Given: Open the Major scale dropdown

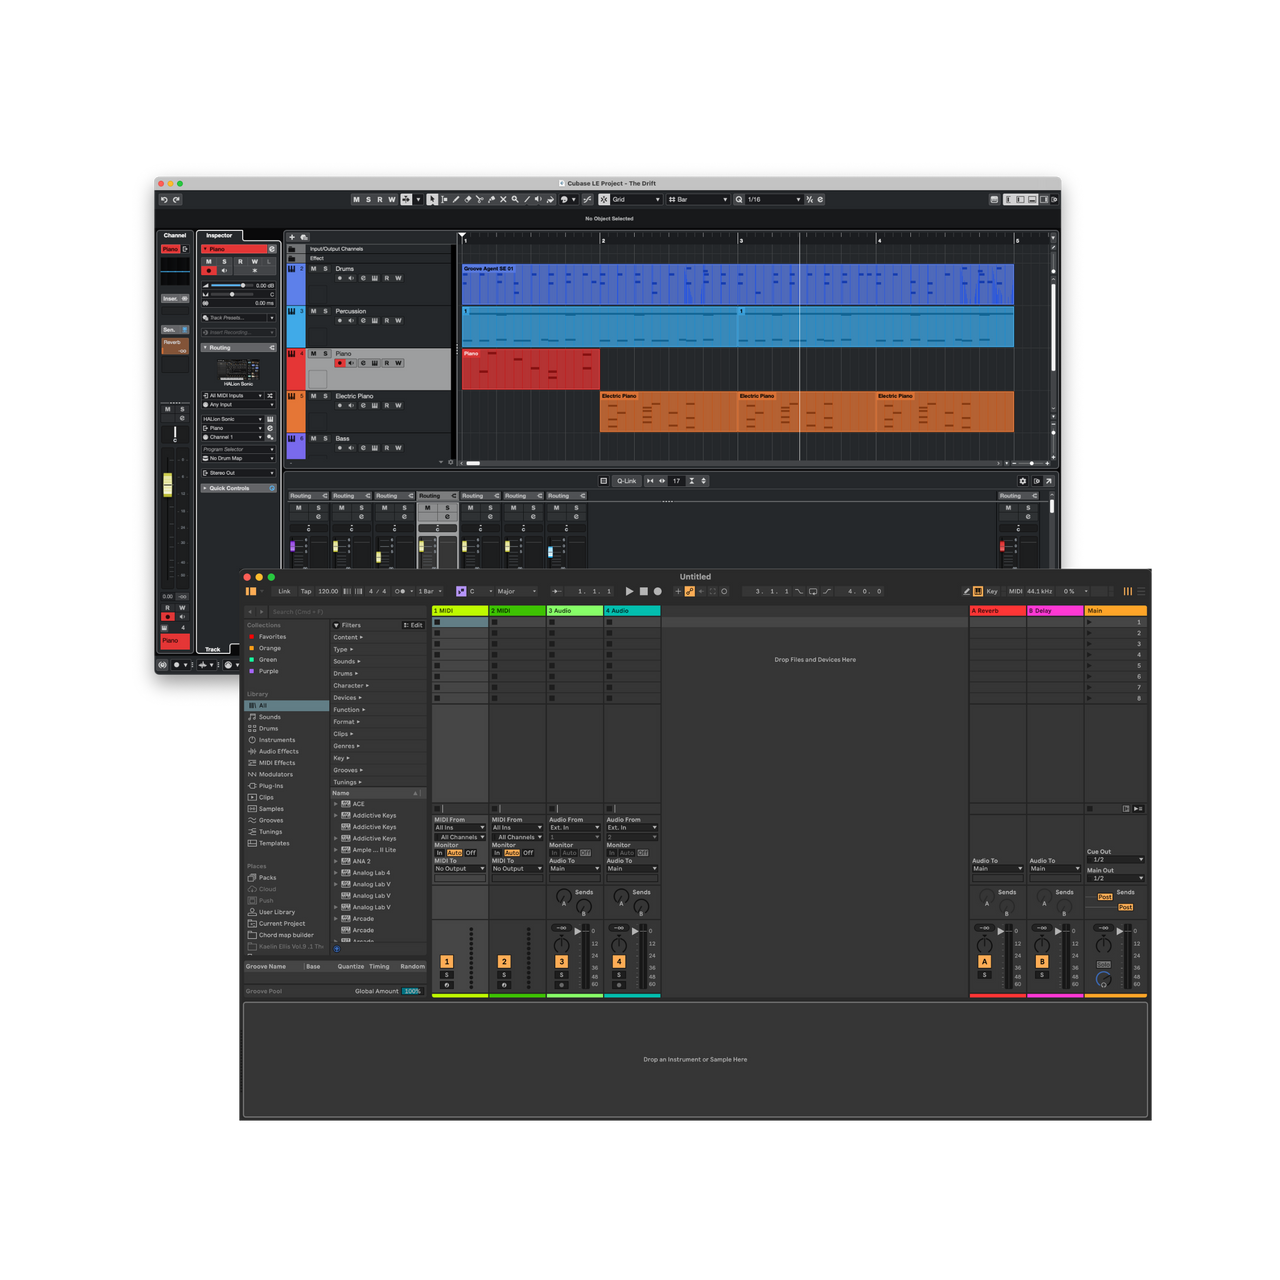Looking at the screenshot, I should (x=516, y=591).
